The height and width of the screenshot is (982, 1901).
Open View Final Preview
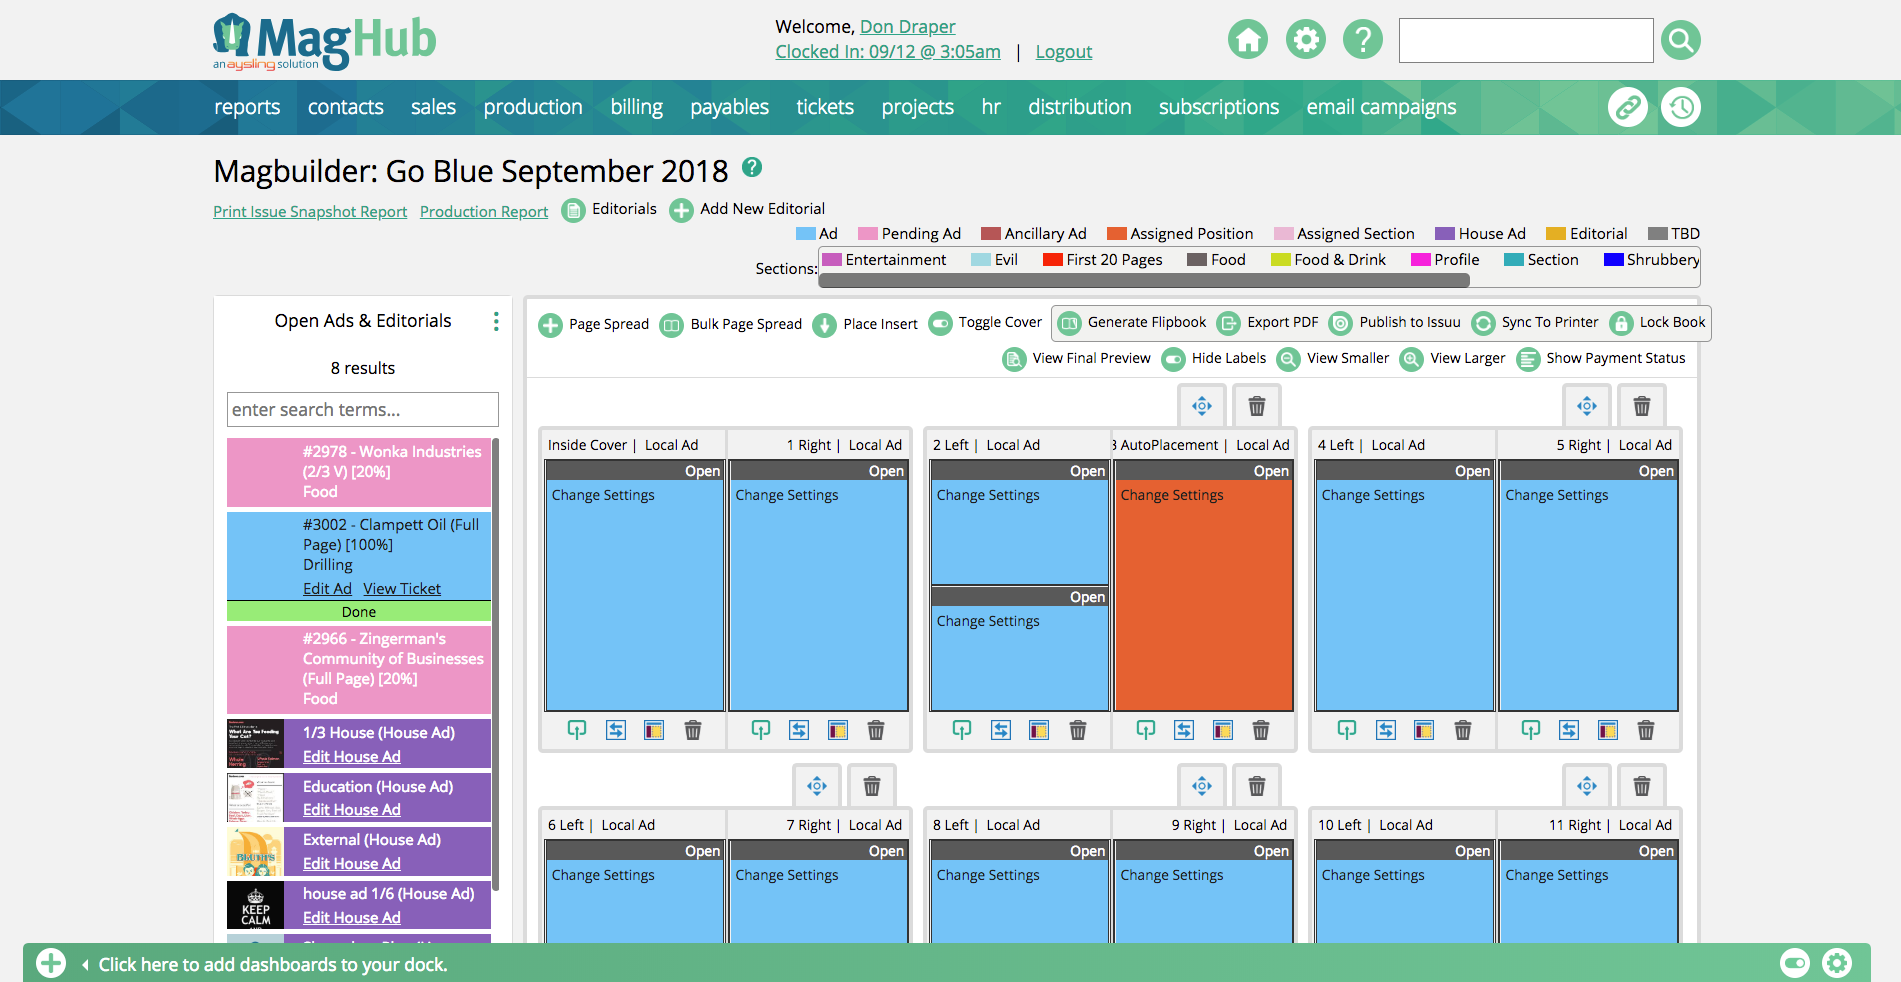[1076, 359]
